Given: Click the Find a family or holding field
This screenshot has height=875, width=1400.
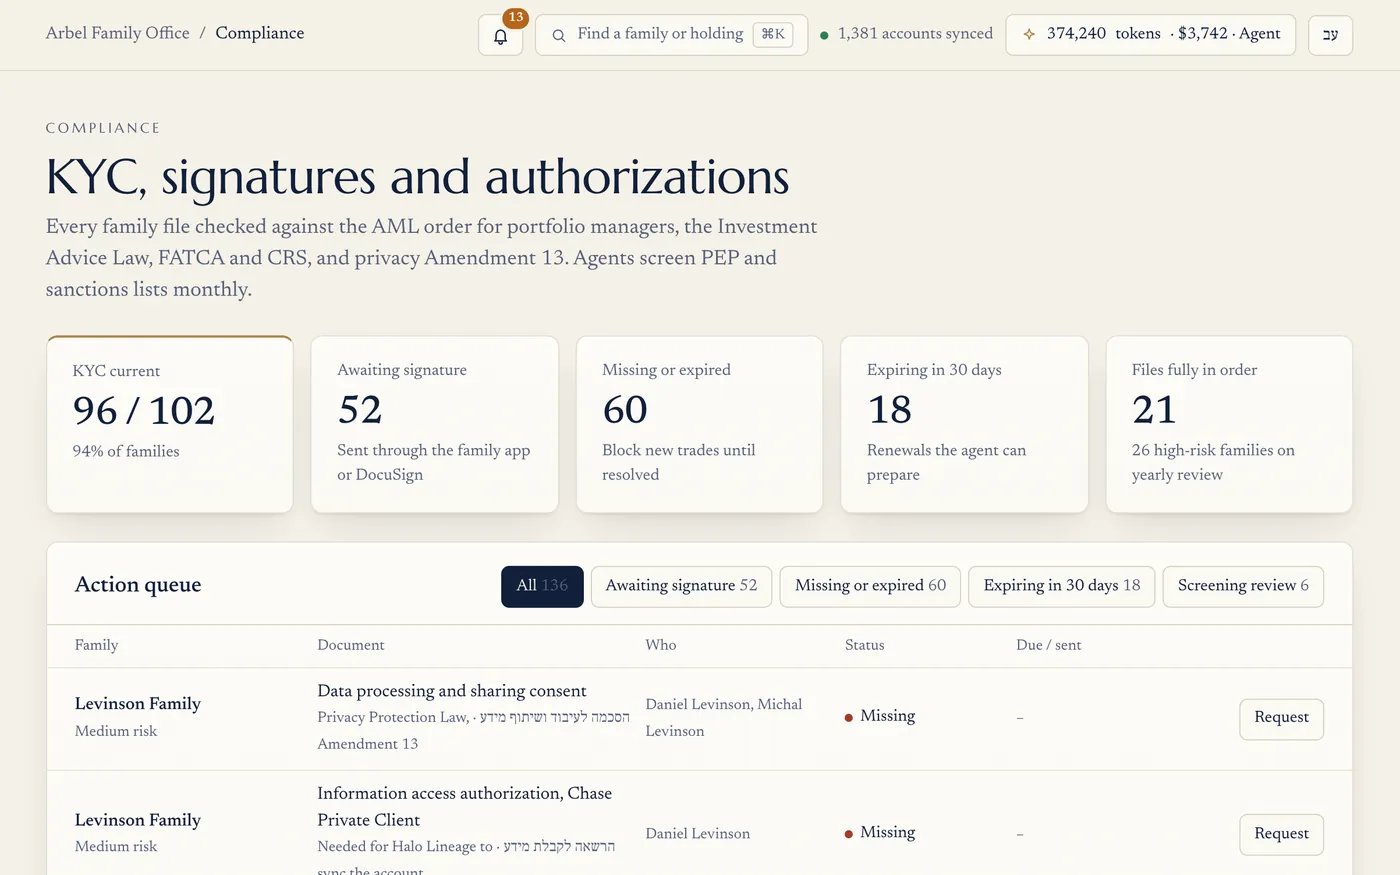Looking at the screenshot, I should click(671, 35).
